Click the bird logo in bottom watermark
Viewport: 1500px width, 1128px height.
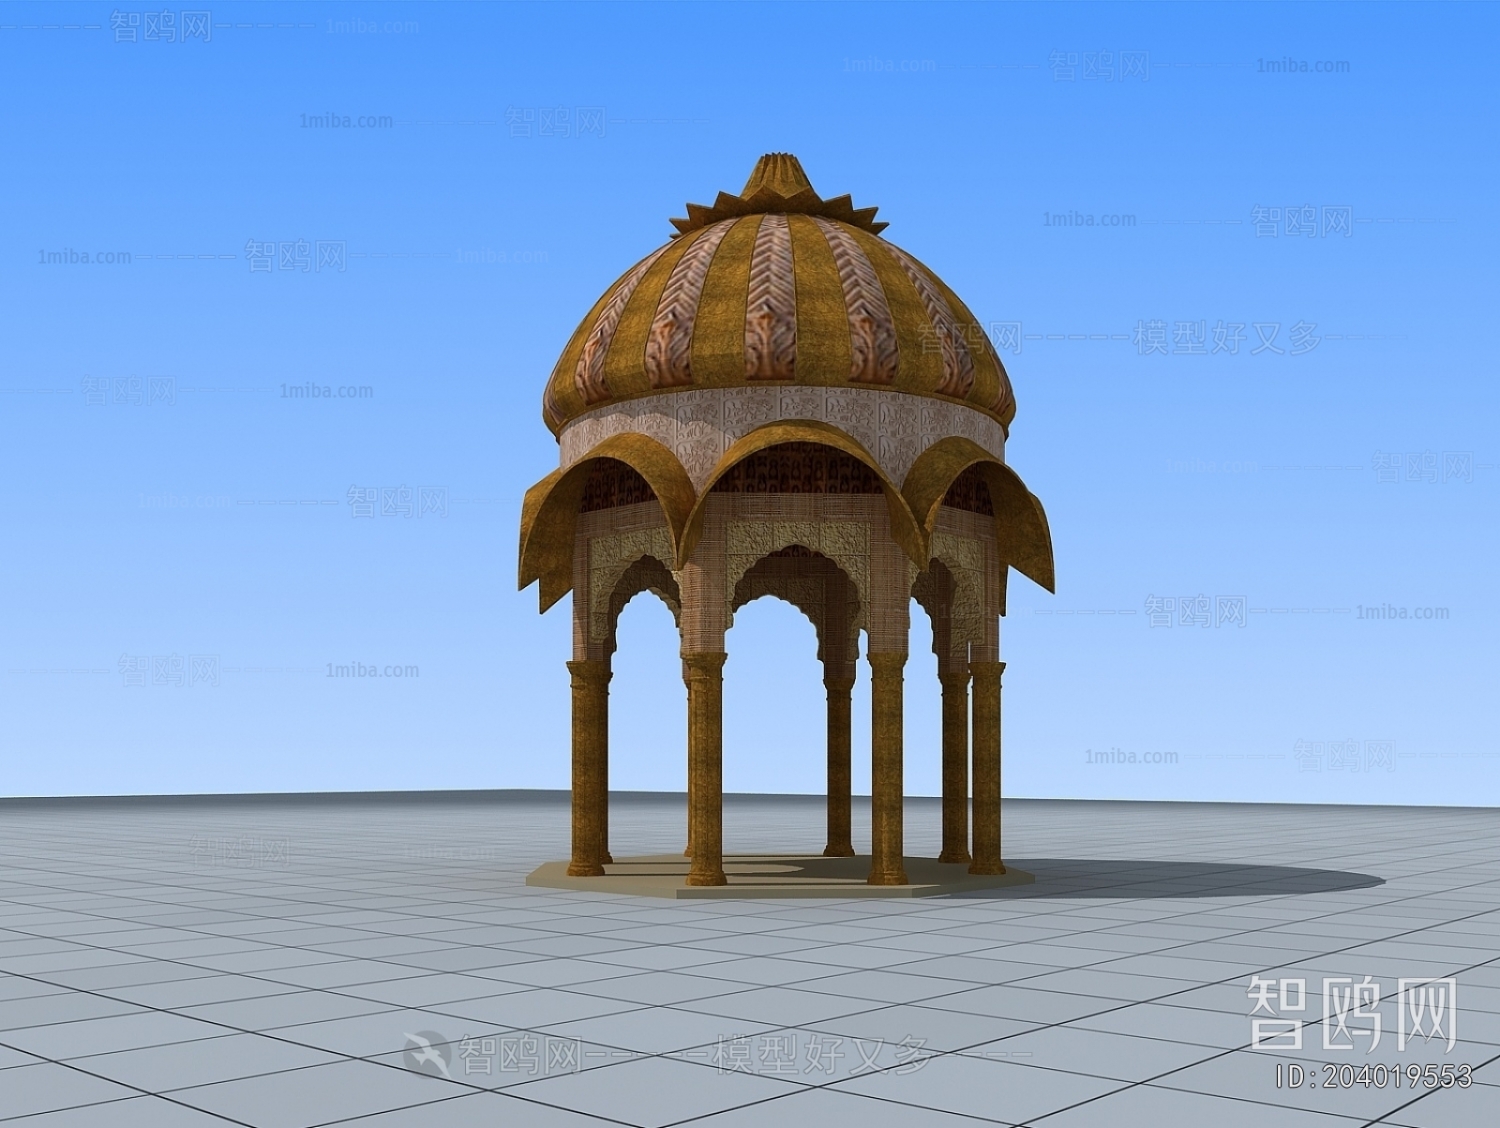429,1050
